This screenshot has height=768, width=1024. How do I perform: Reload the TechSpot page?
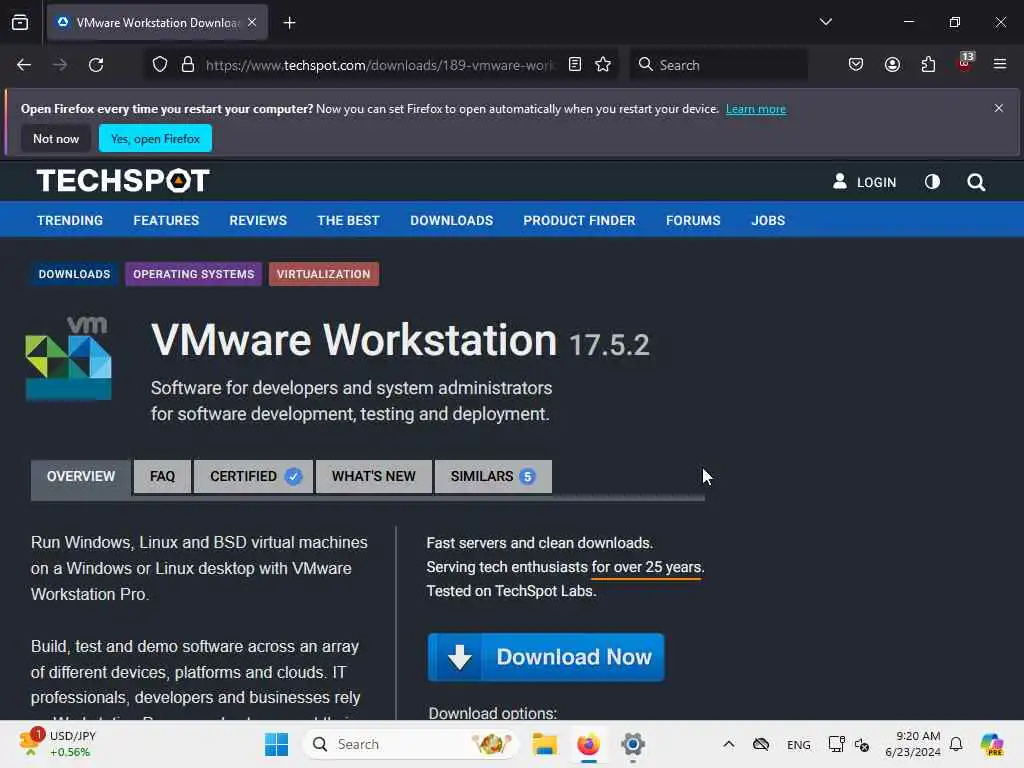pos(96,65)
